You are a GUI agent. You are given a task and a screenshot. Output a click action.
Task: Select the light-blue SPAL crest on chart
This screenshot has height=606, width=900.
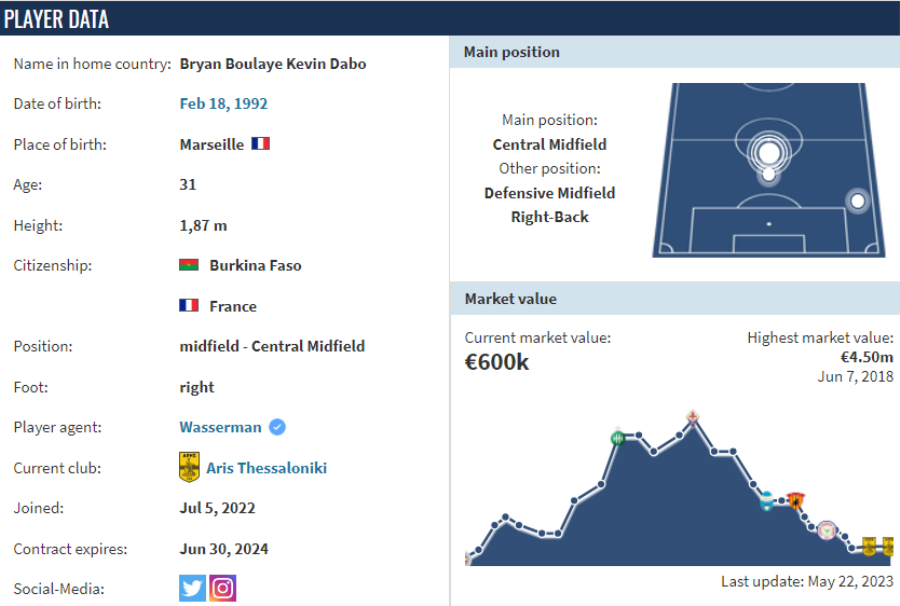point(766,501)
